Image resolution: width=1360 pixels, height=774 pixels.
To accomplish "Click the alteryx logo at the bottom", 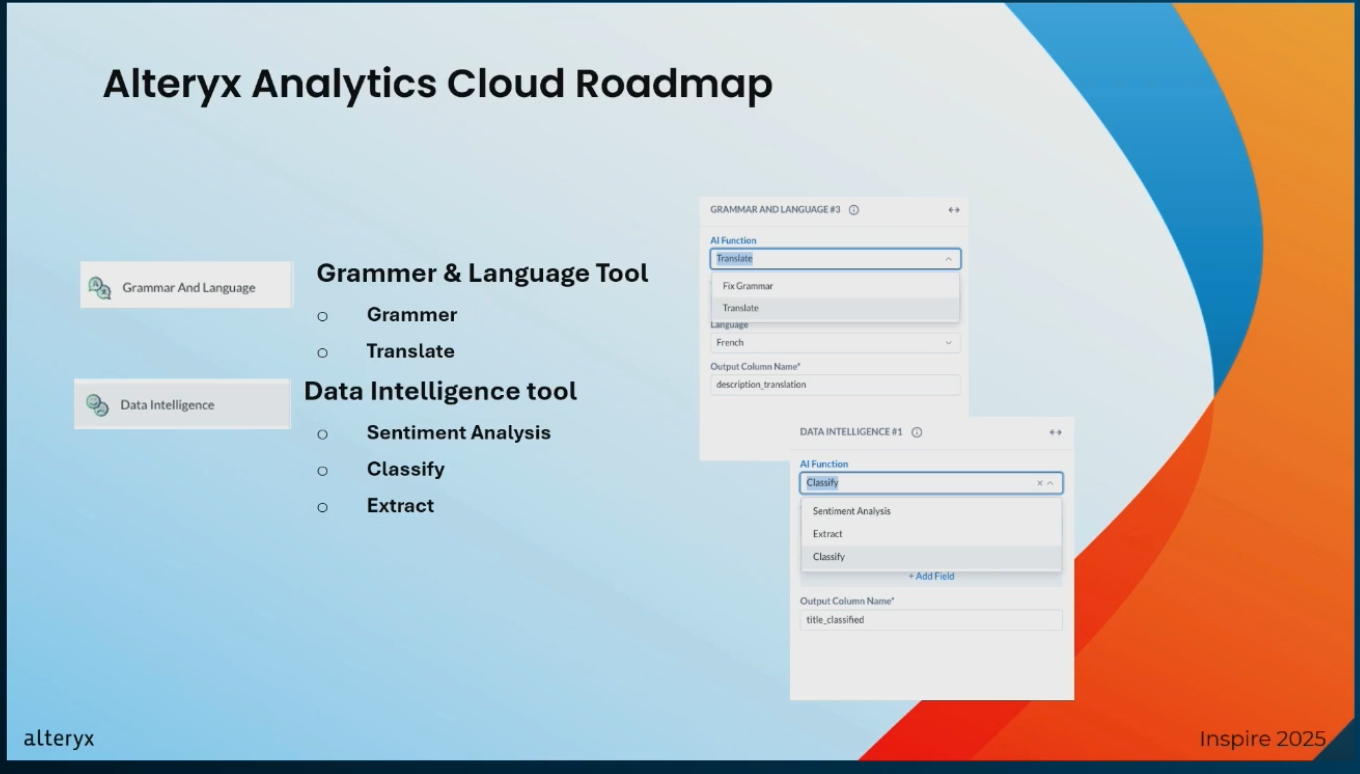I will pyautogui.click(x=59, y=739).
